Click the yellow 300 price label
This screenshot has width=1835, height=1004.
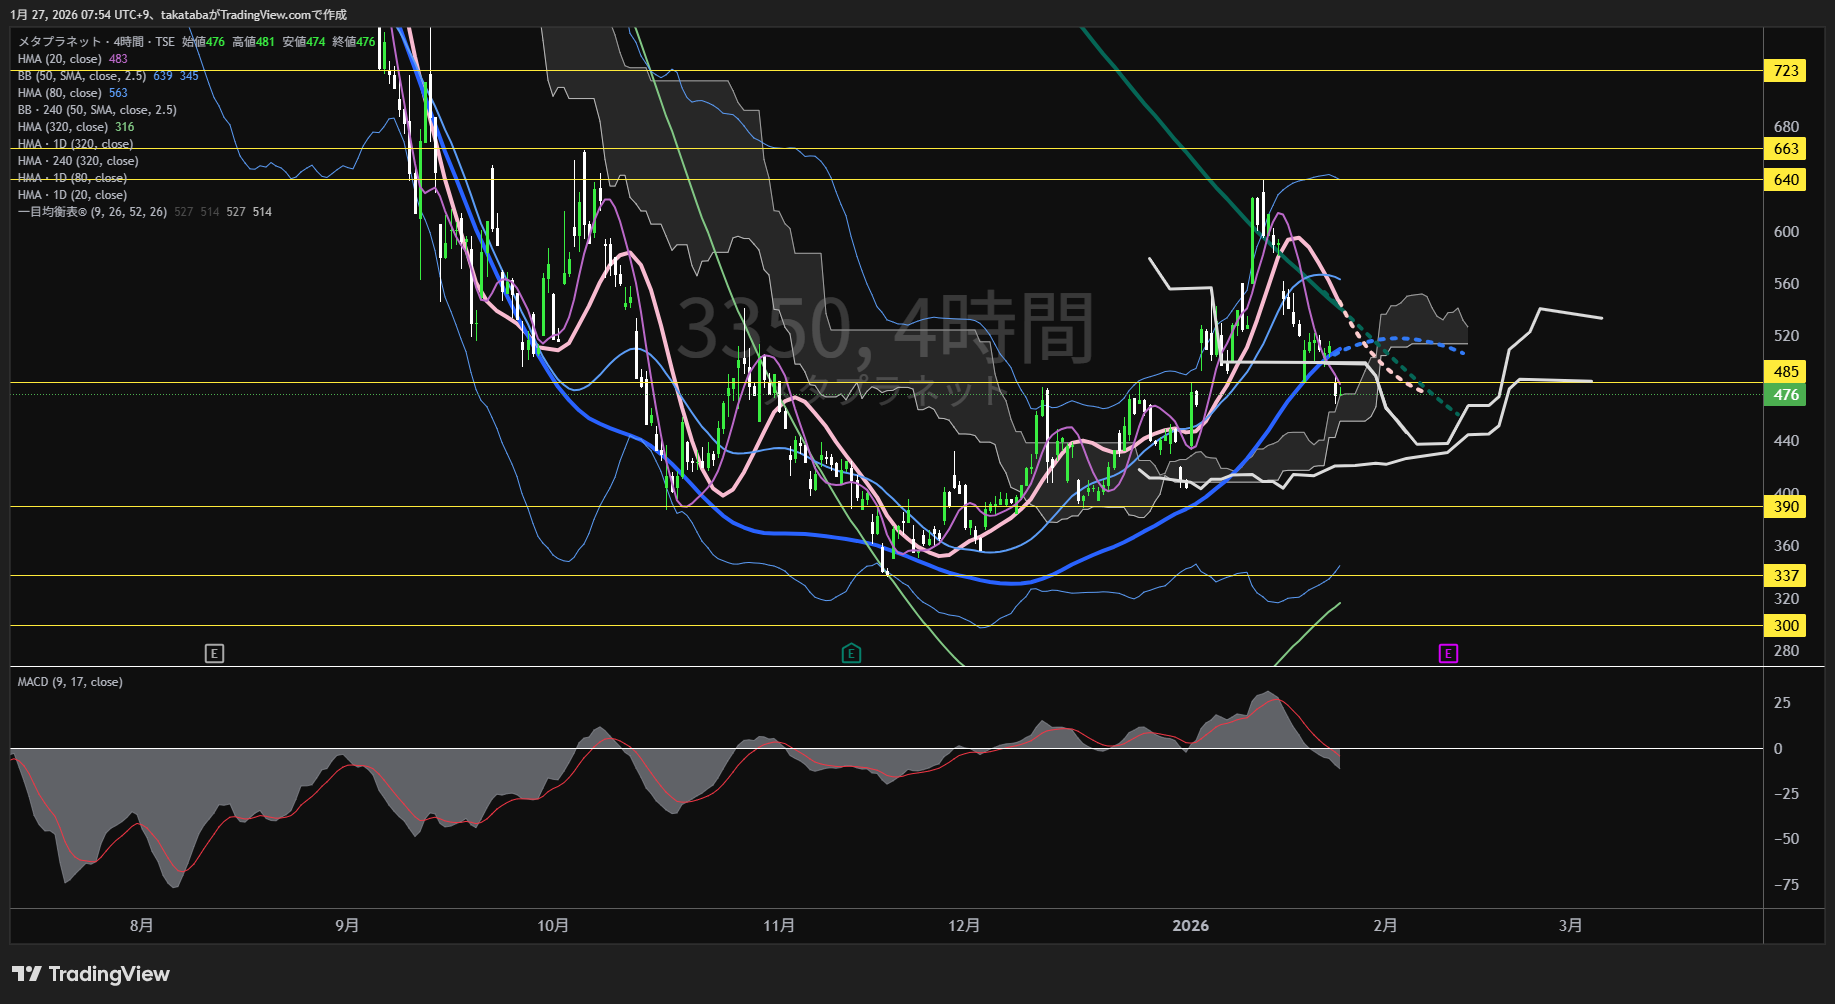coord(1785,626)
